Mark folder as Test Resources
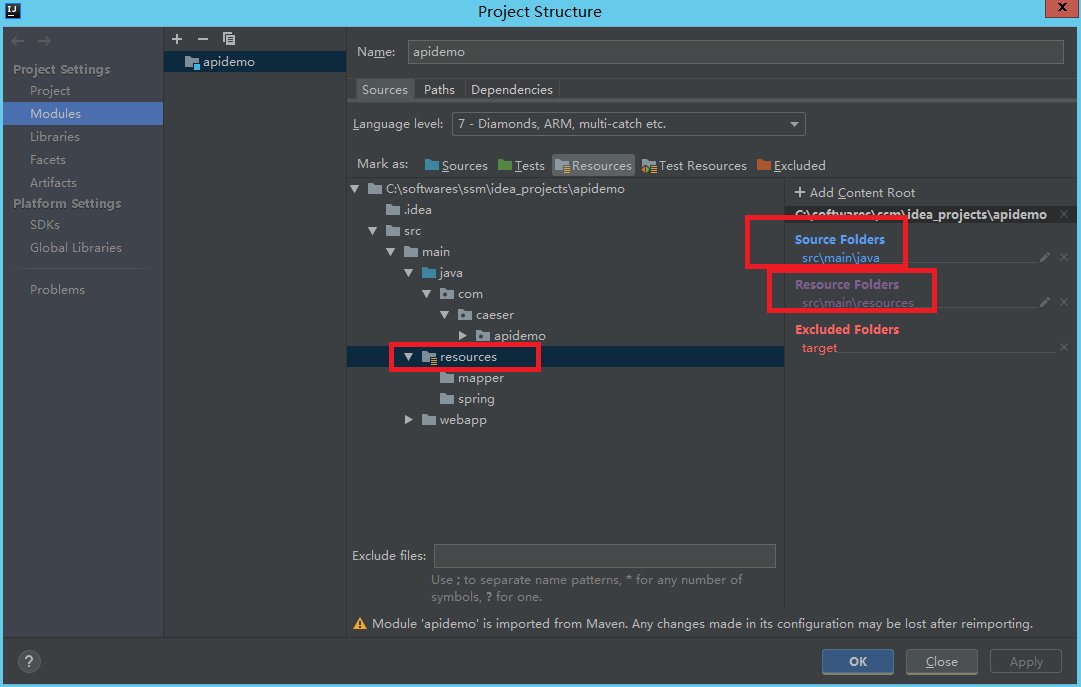1081x687 pixels. pos(694,166)
